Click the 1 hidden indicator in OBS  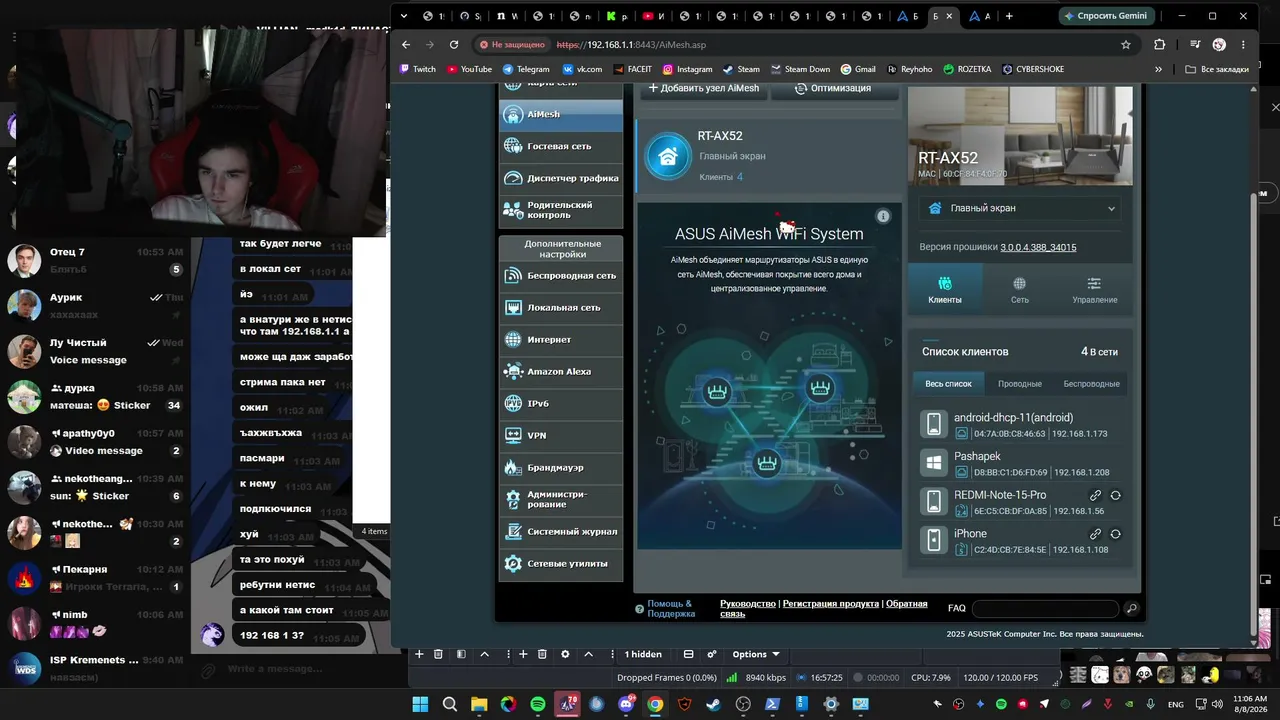(643, 654)
